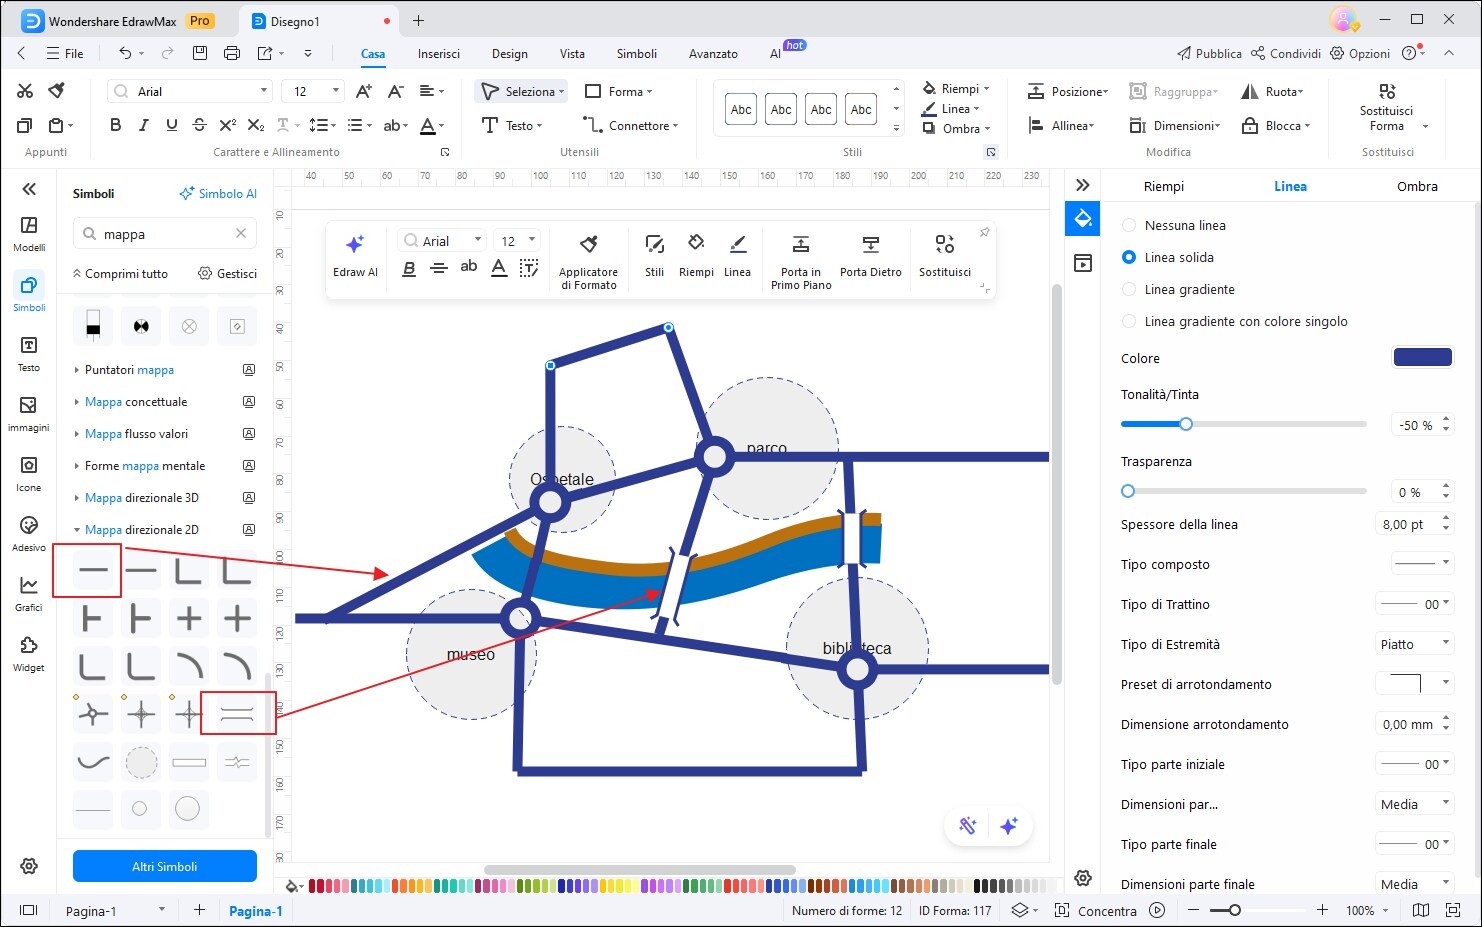Click the Trasparenza slider handle
The image size is (1482, 927).
coord(1128,491)
